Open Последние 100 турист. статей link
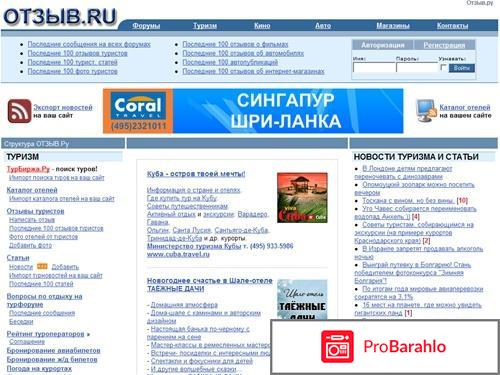This screenshot has width=500, height=375. coord(72,62)
